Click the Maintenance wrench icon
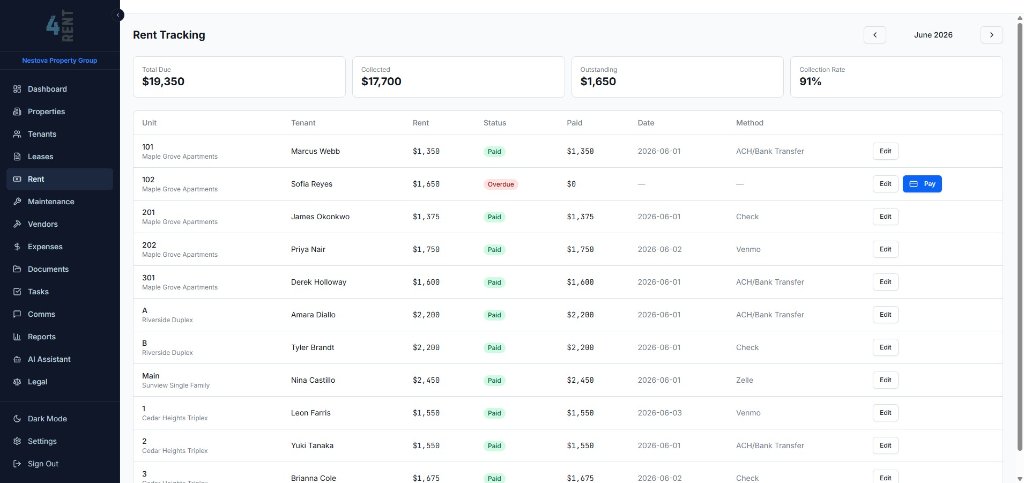The image size is (1024, 483). pos(17,202)
